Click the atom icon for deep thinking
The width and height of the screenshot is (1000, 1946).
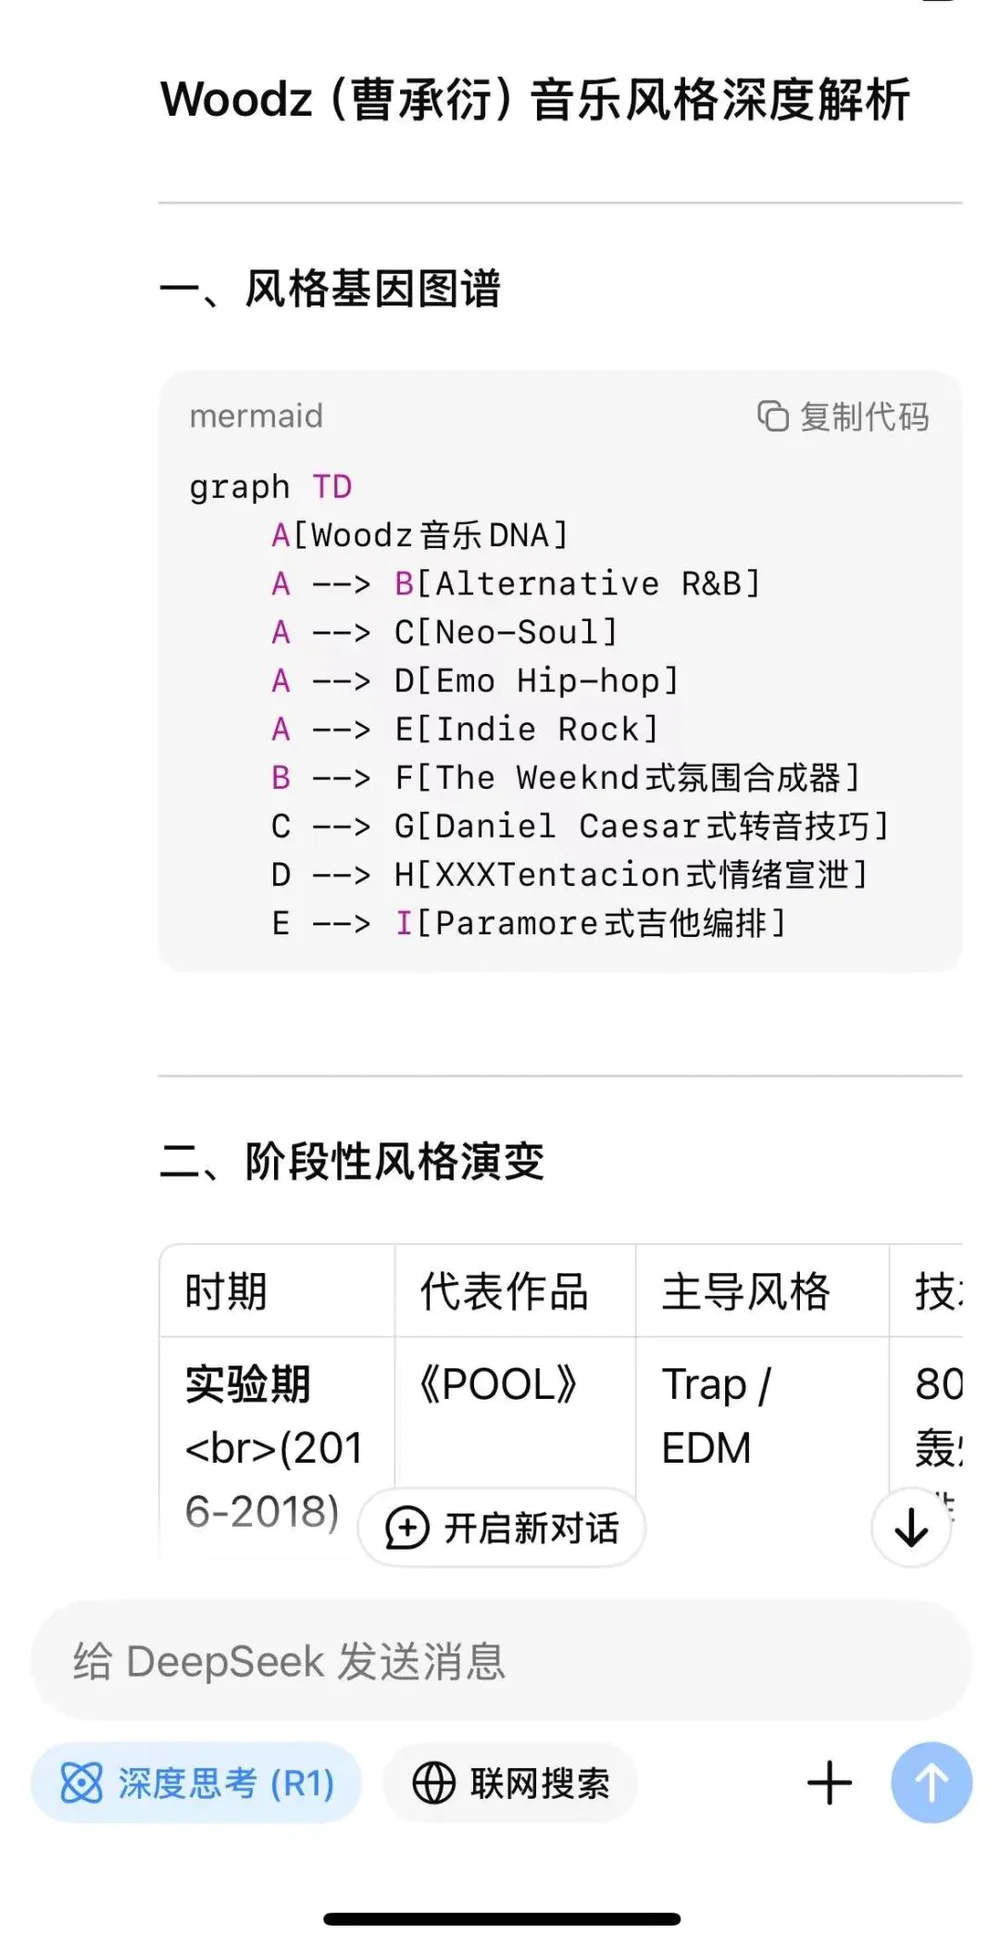pyautogui.click(x=82, y=1782)
